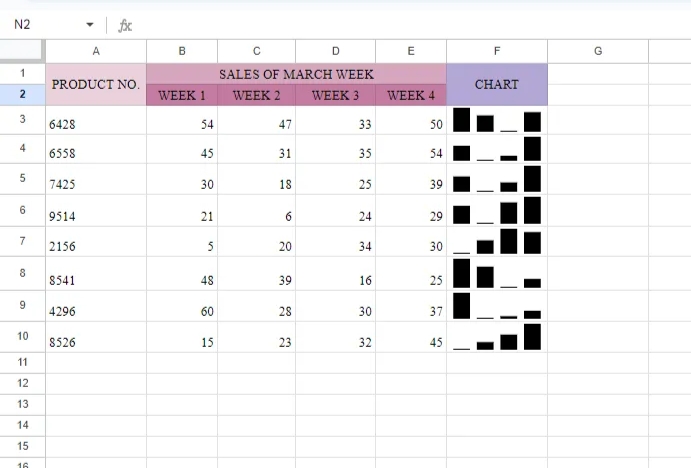Image resolution: width=691 pixels, height=468 pixels.
Task: Click the WEEK 1 header cell
Action: click(x=182, y=96)
